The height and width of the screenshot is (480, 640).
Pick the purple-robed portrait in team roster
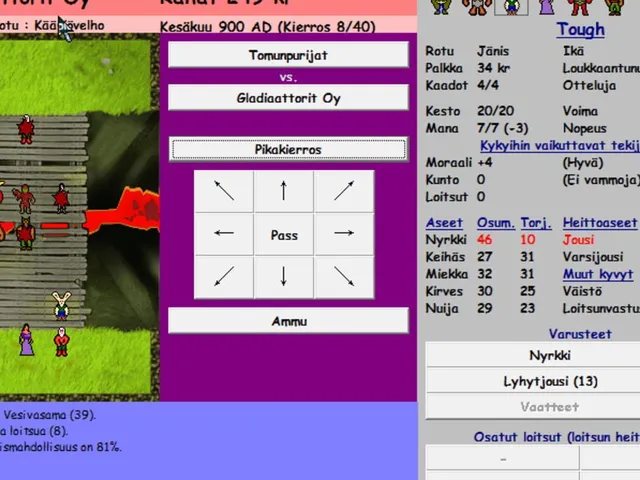547,7
